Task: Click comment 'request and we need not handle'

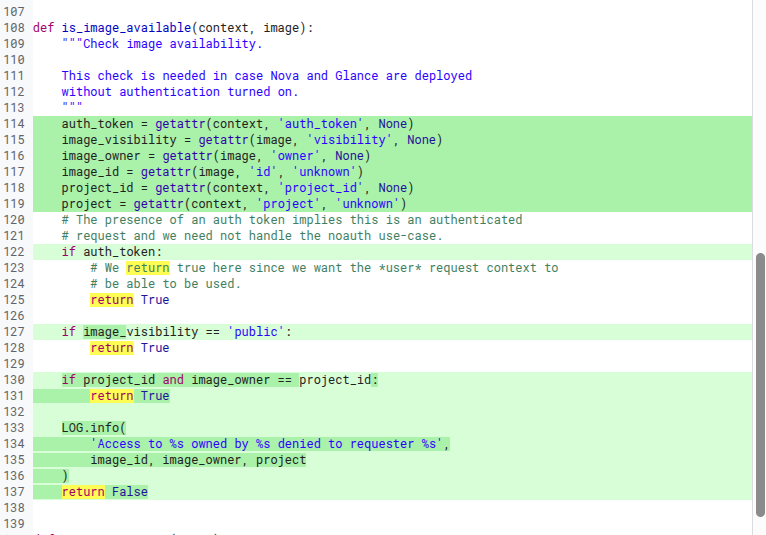Action: pos(252,236)
